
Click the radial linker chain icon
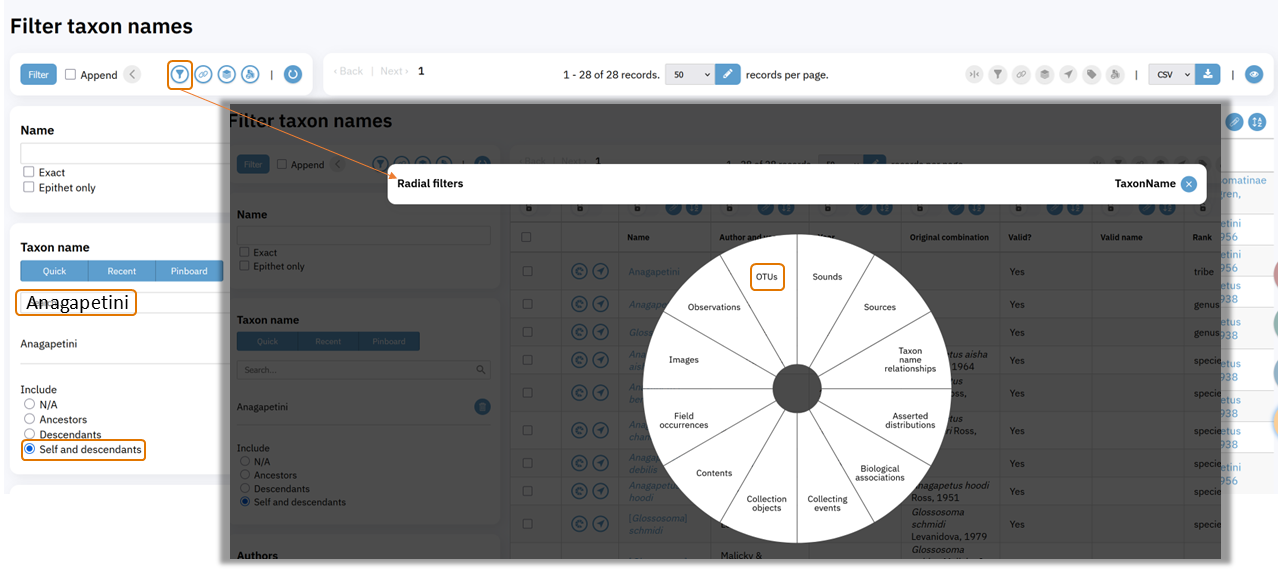coord(203,74)
